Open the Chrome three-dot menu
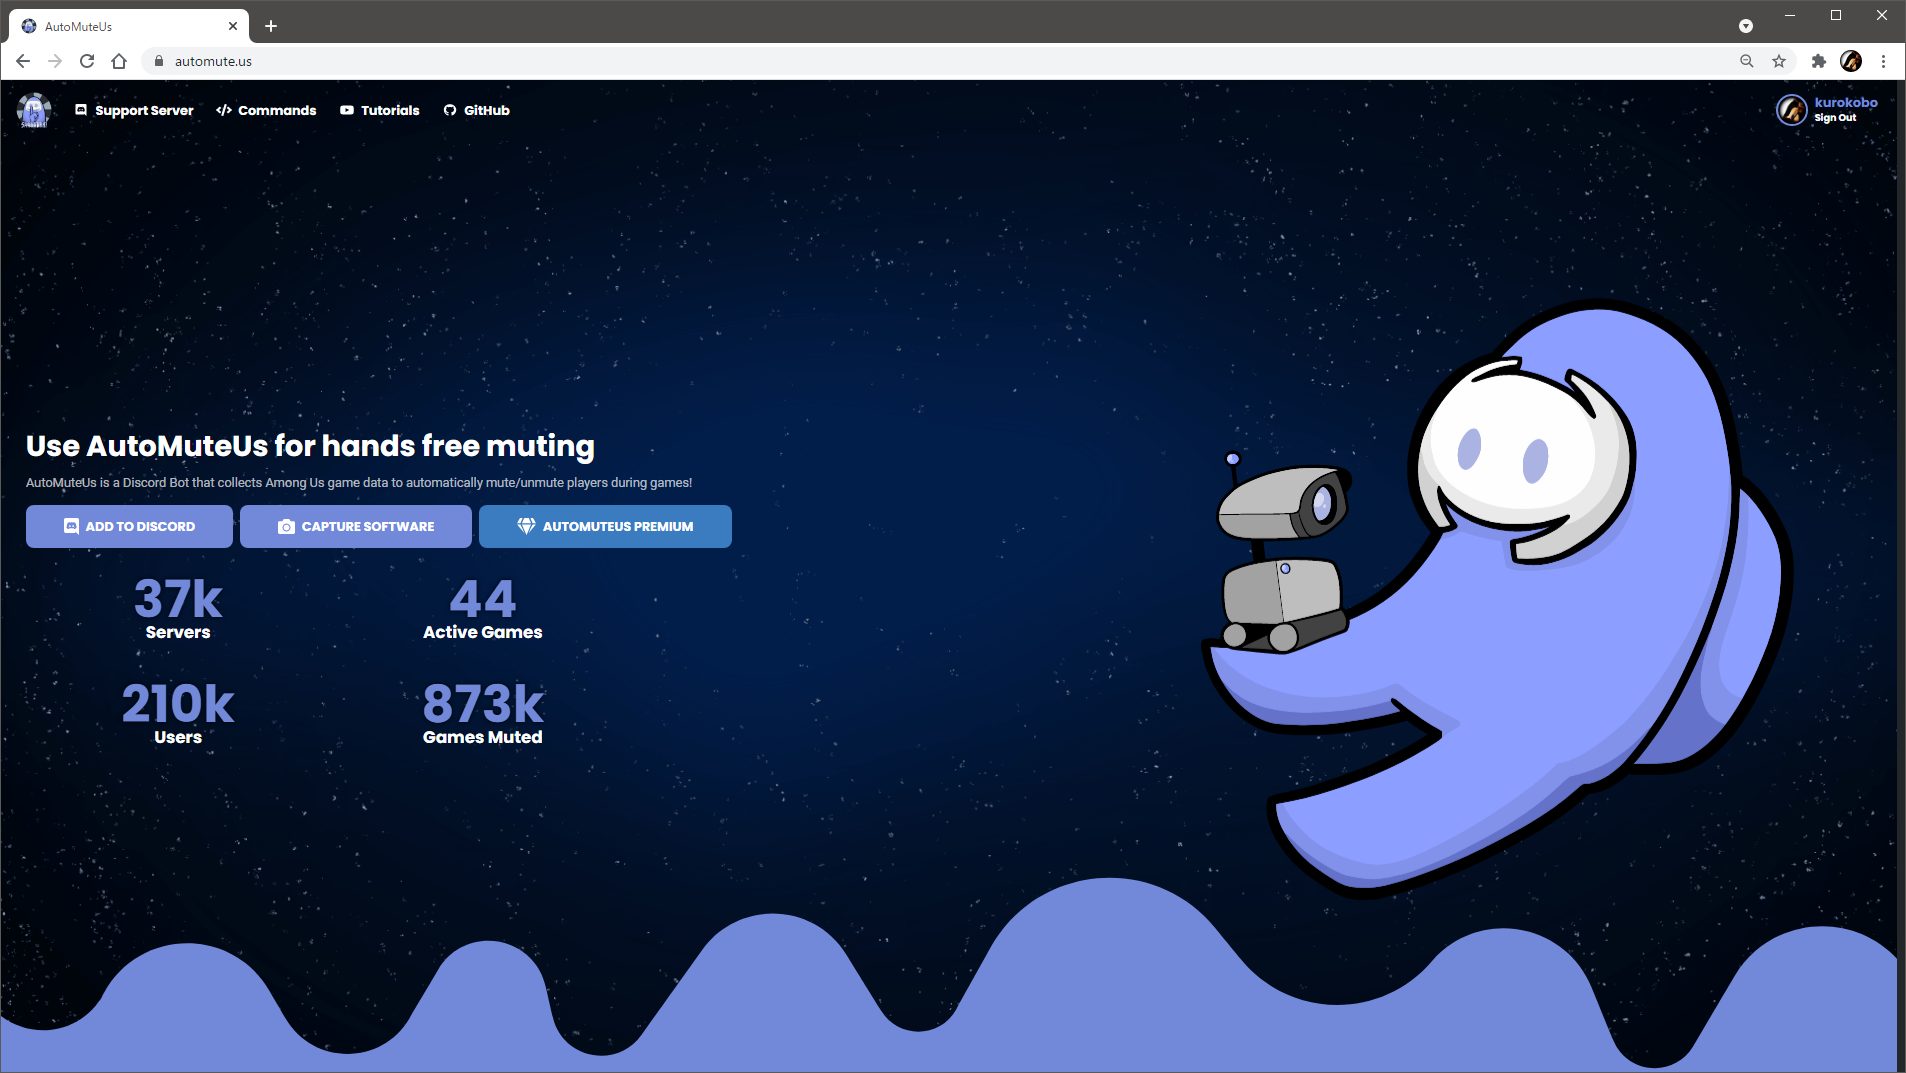This screenshot has height=1073, width=1906. click(1883, 61)
